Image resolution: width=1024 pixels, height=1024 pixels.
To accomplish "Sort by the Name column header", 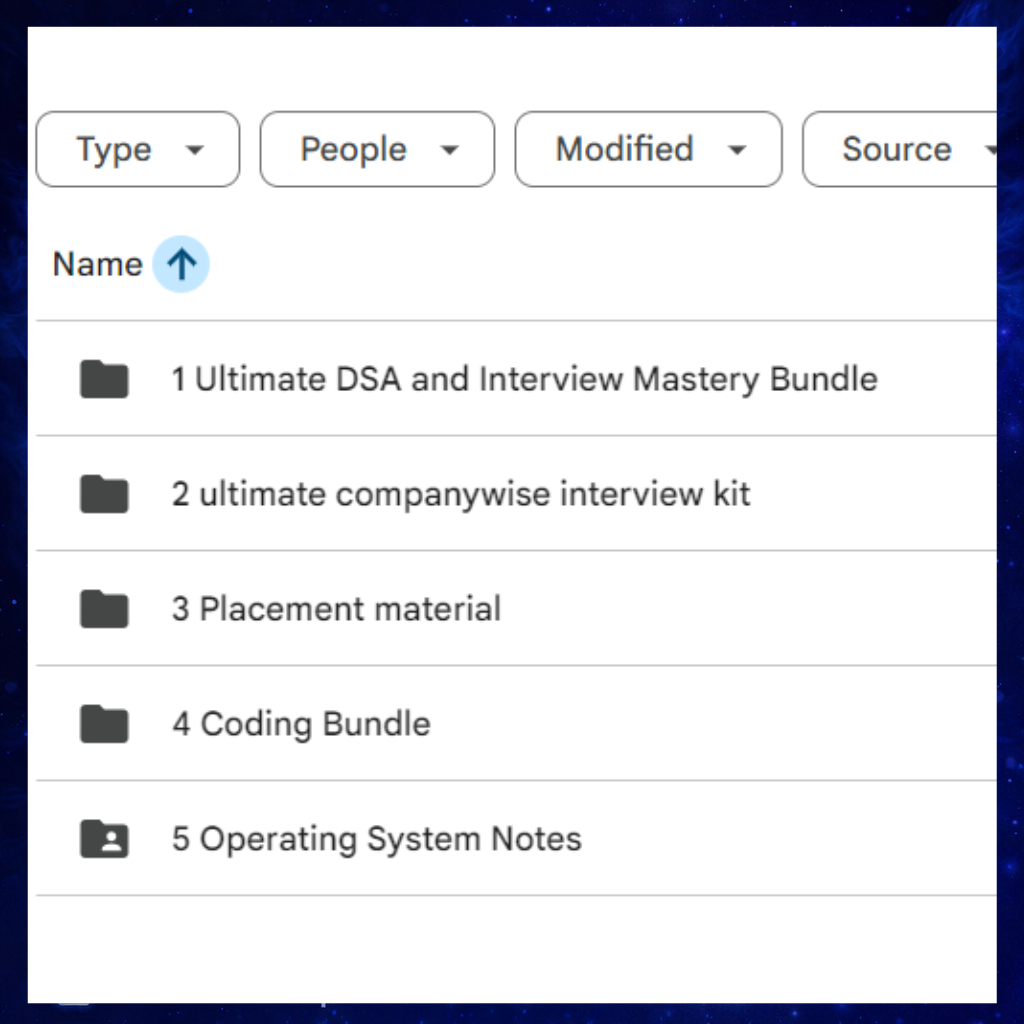I will point(97,265).
